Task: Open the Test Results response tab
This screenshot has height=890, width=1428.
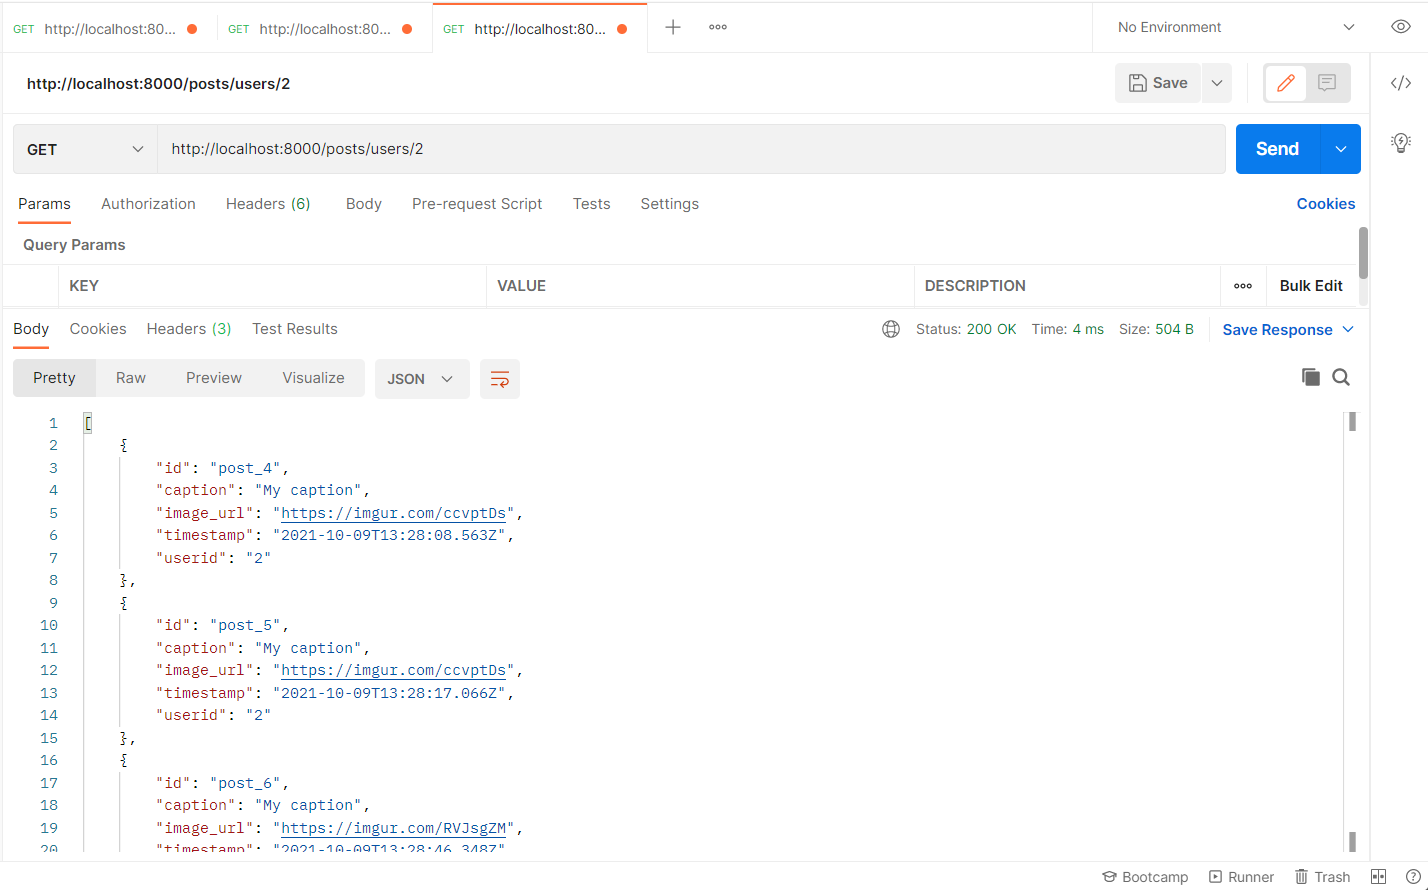Action: pos(295,329)
